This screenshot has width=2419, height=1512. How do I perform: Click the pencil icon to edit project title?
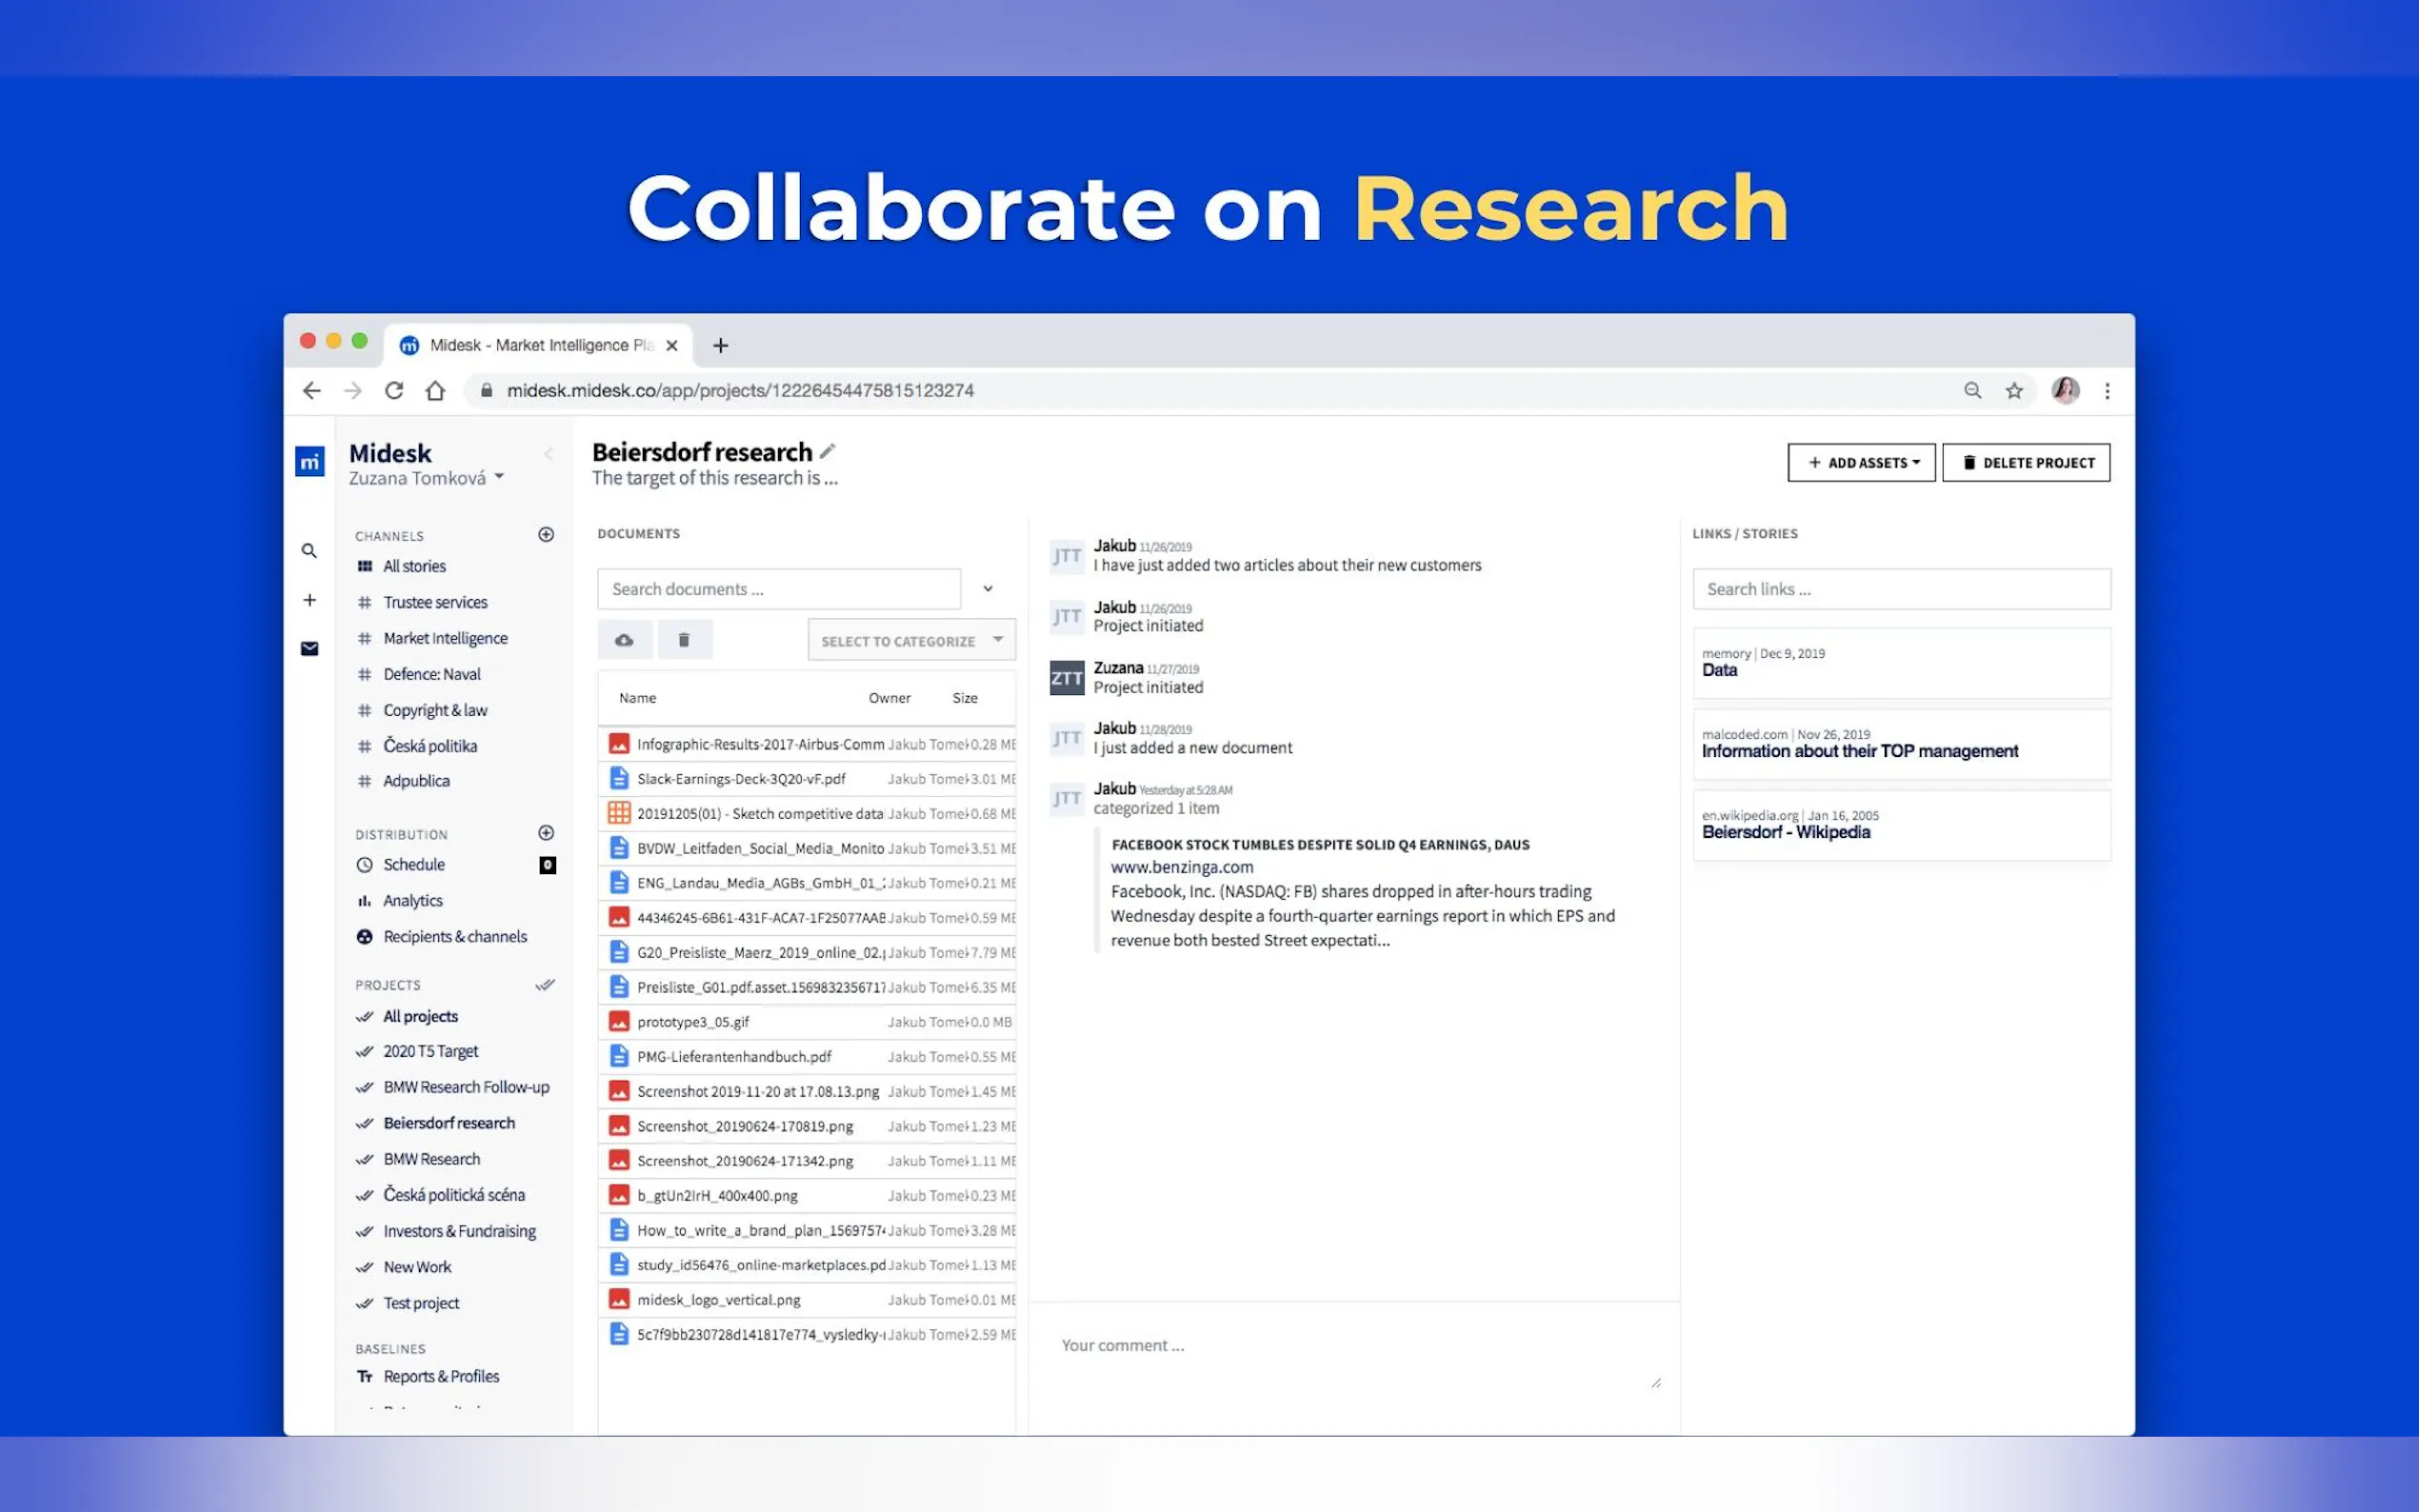(827, 451)
